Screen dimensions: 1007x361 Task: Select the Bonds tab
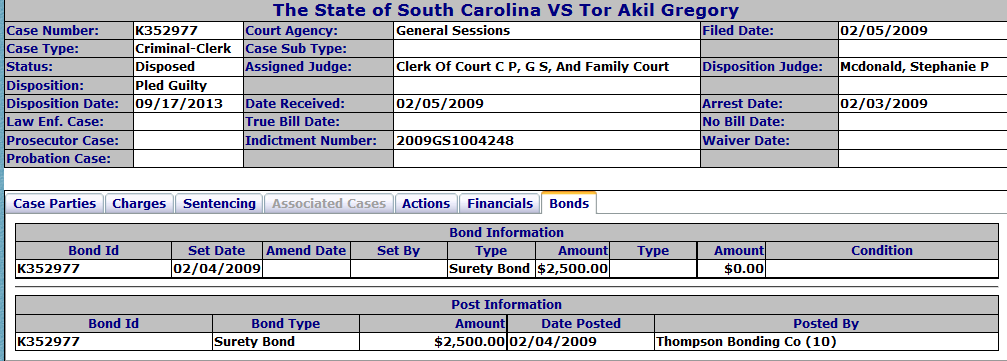569,204
